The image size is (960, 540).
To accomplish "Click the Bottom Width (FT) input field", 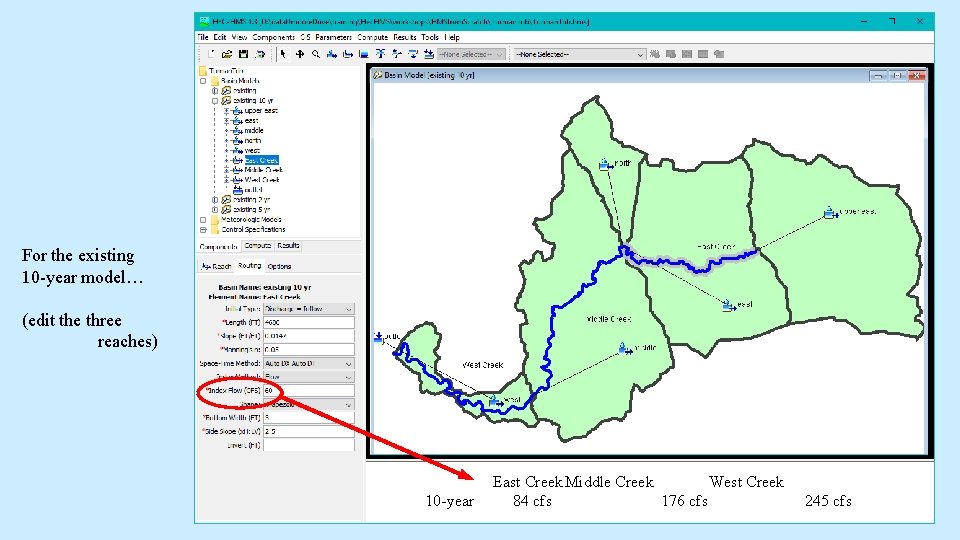I will (309, 418).
